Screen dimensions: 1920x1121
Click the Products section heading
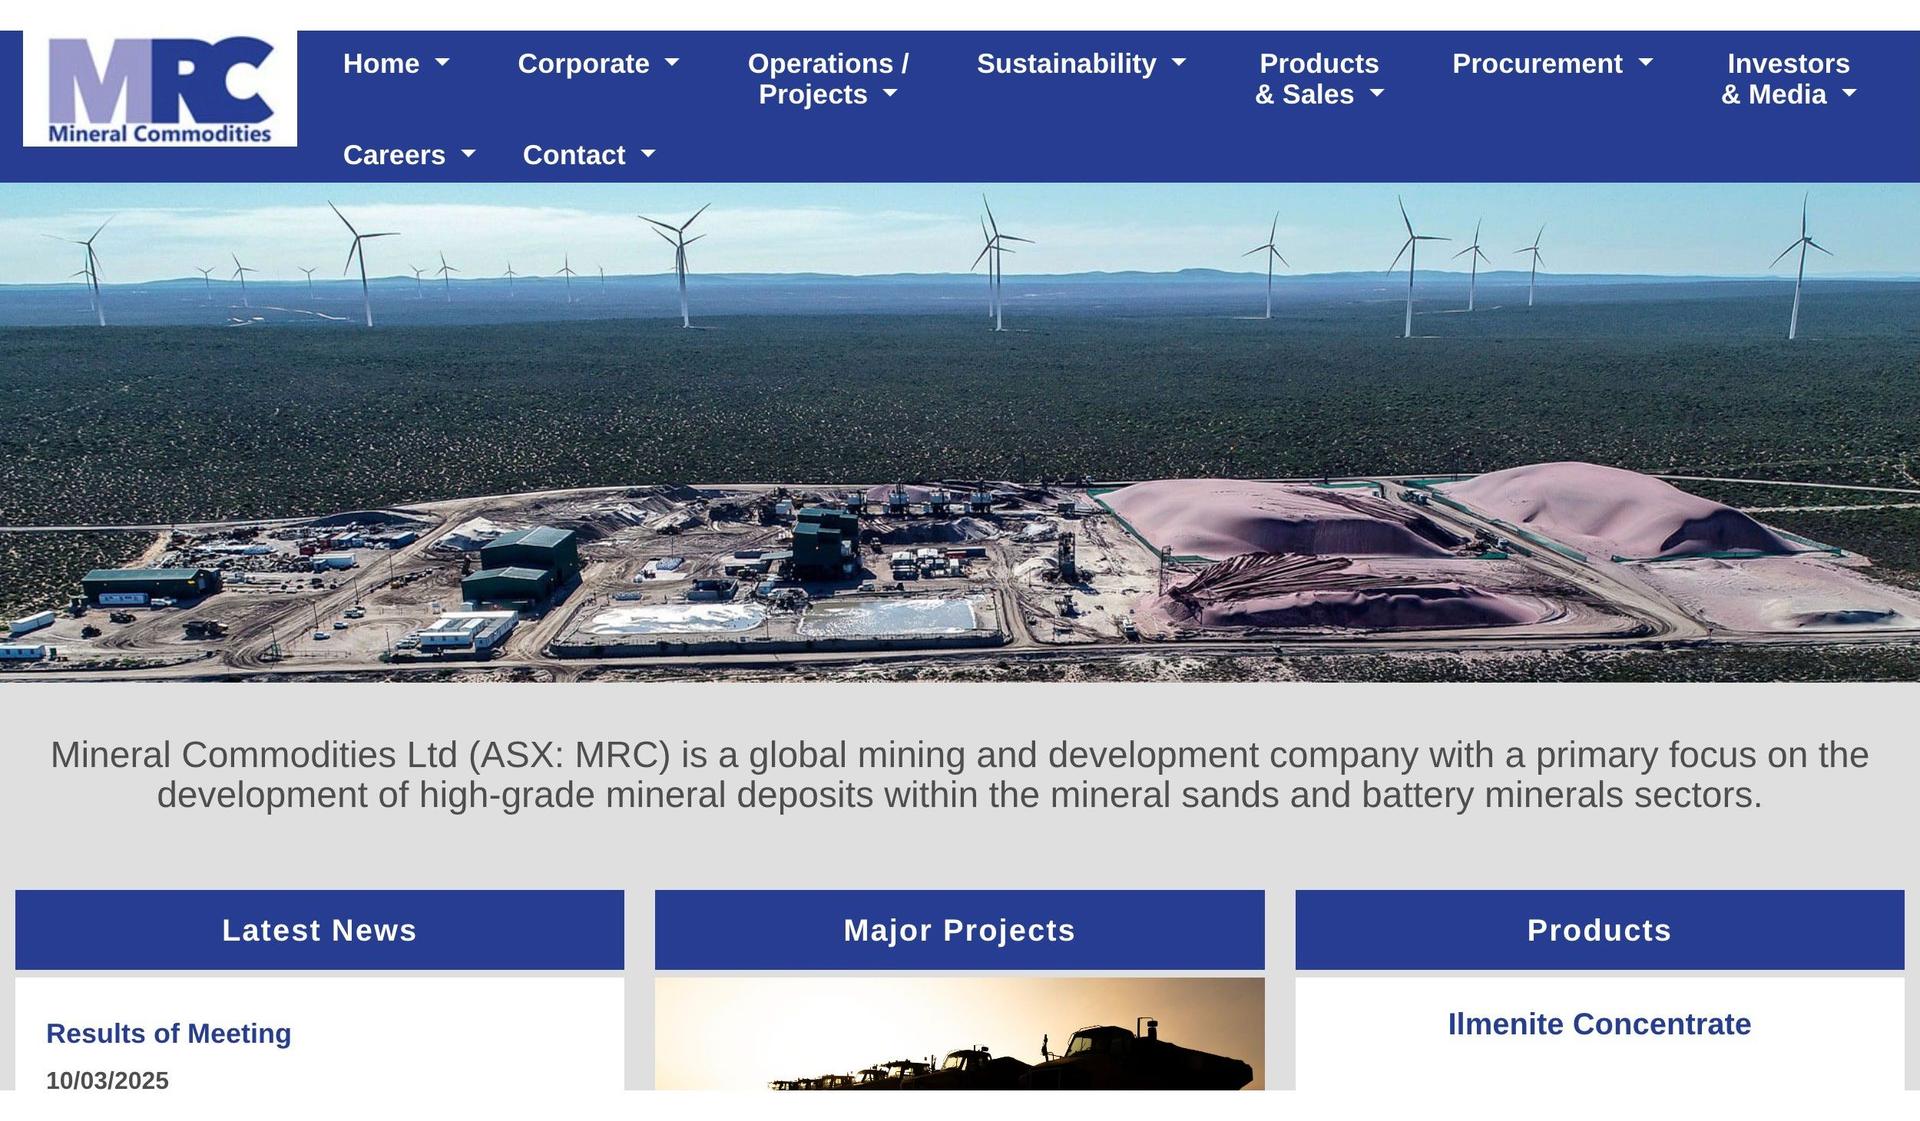pos(1599,930)
